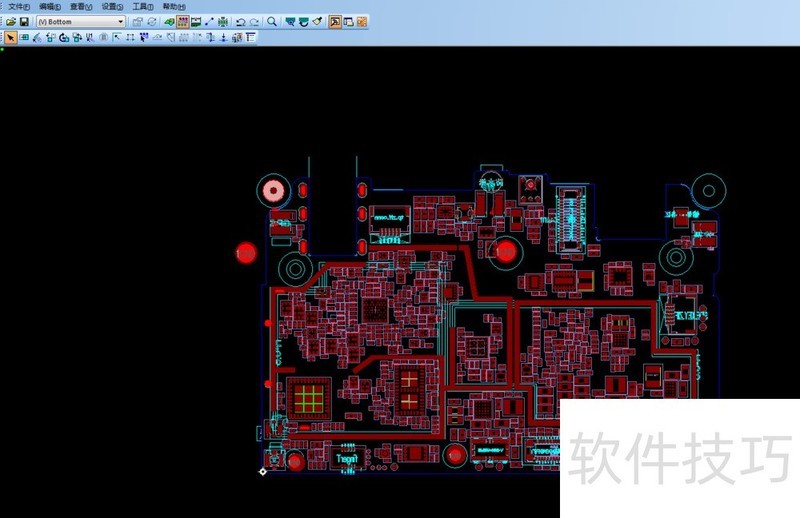
Task: Open the Dimensioning toolbar icon
Action: (196, 22)
